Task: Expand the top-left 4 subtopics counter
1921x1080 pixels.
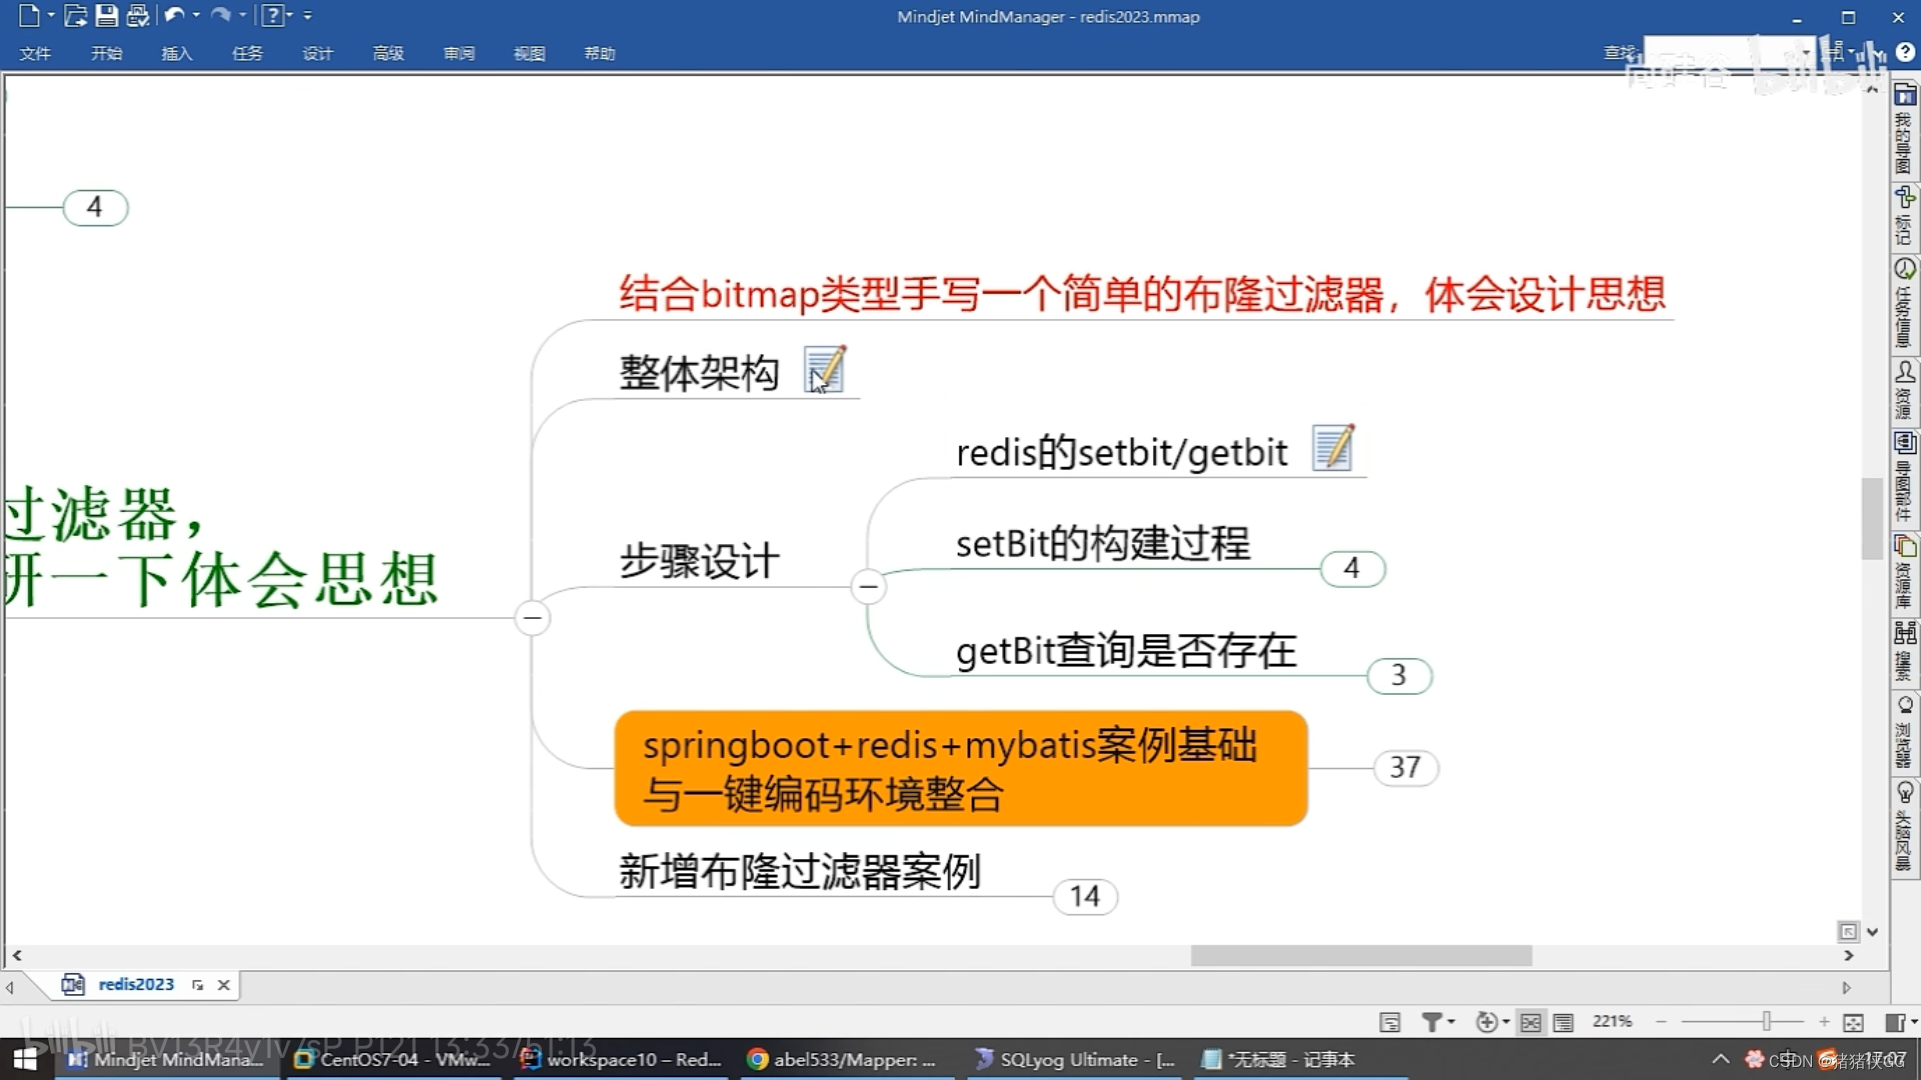Action: pos(95,207)
